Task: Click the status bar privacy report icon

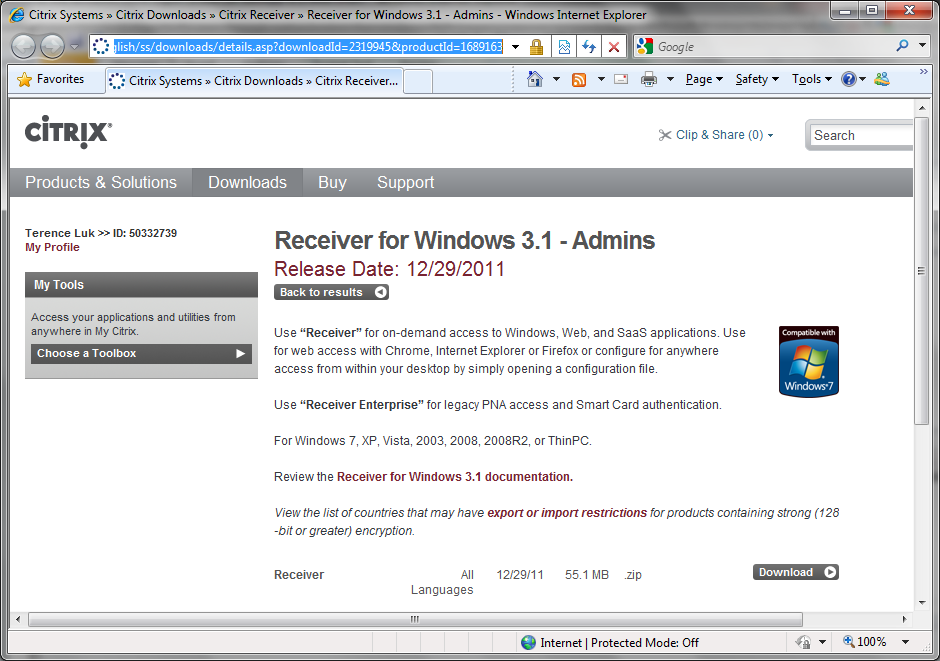Action: [x=803, y=642]
